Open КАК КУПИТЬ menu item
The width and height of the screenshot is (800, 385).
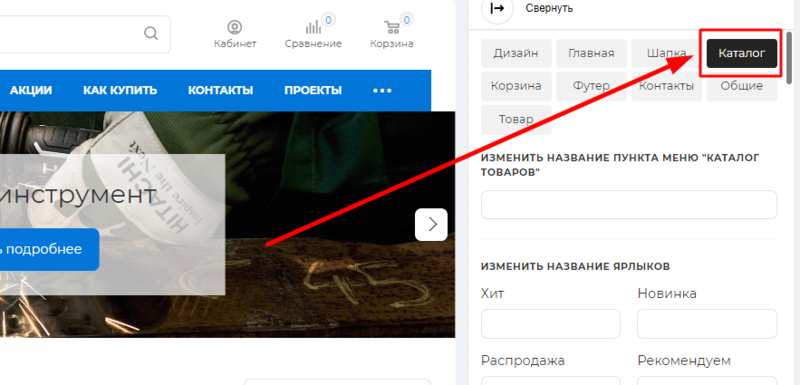[120, 91]
